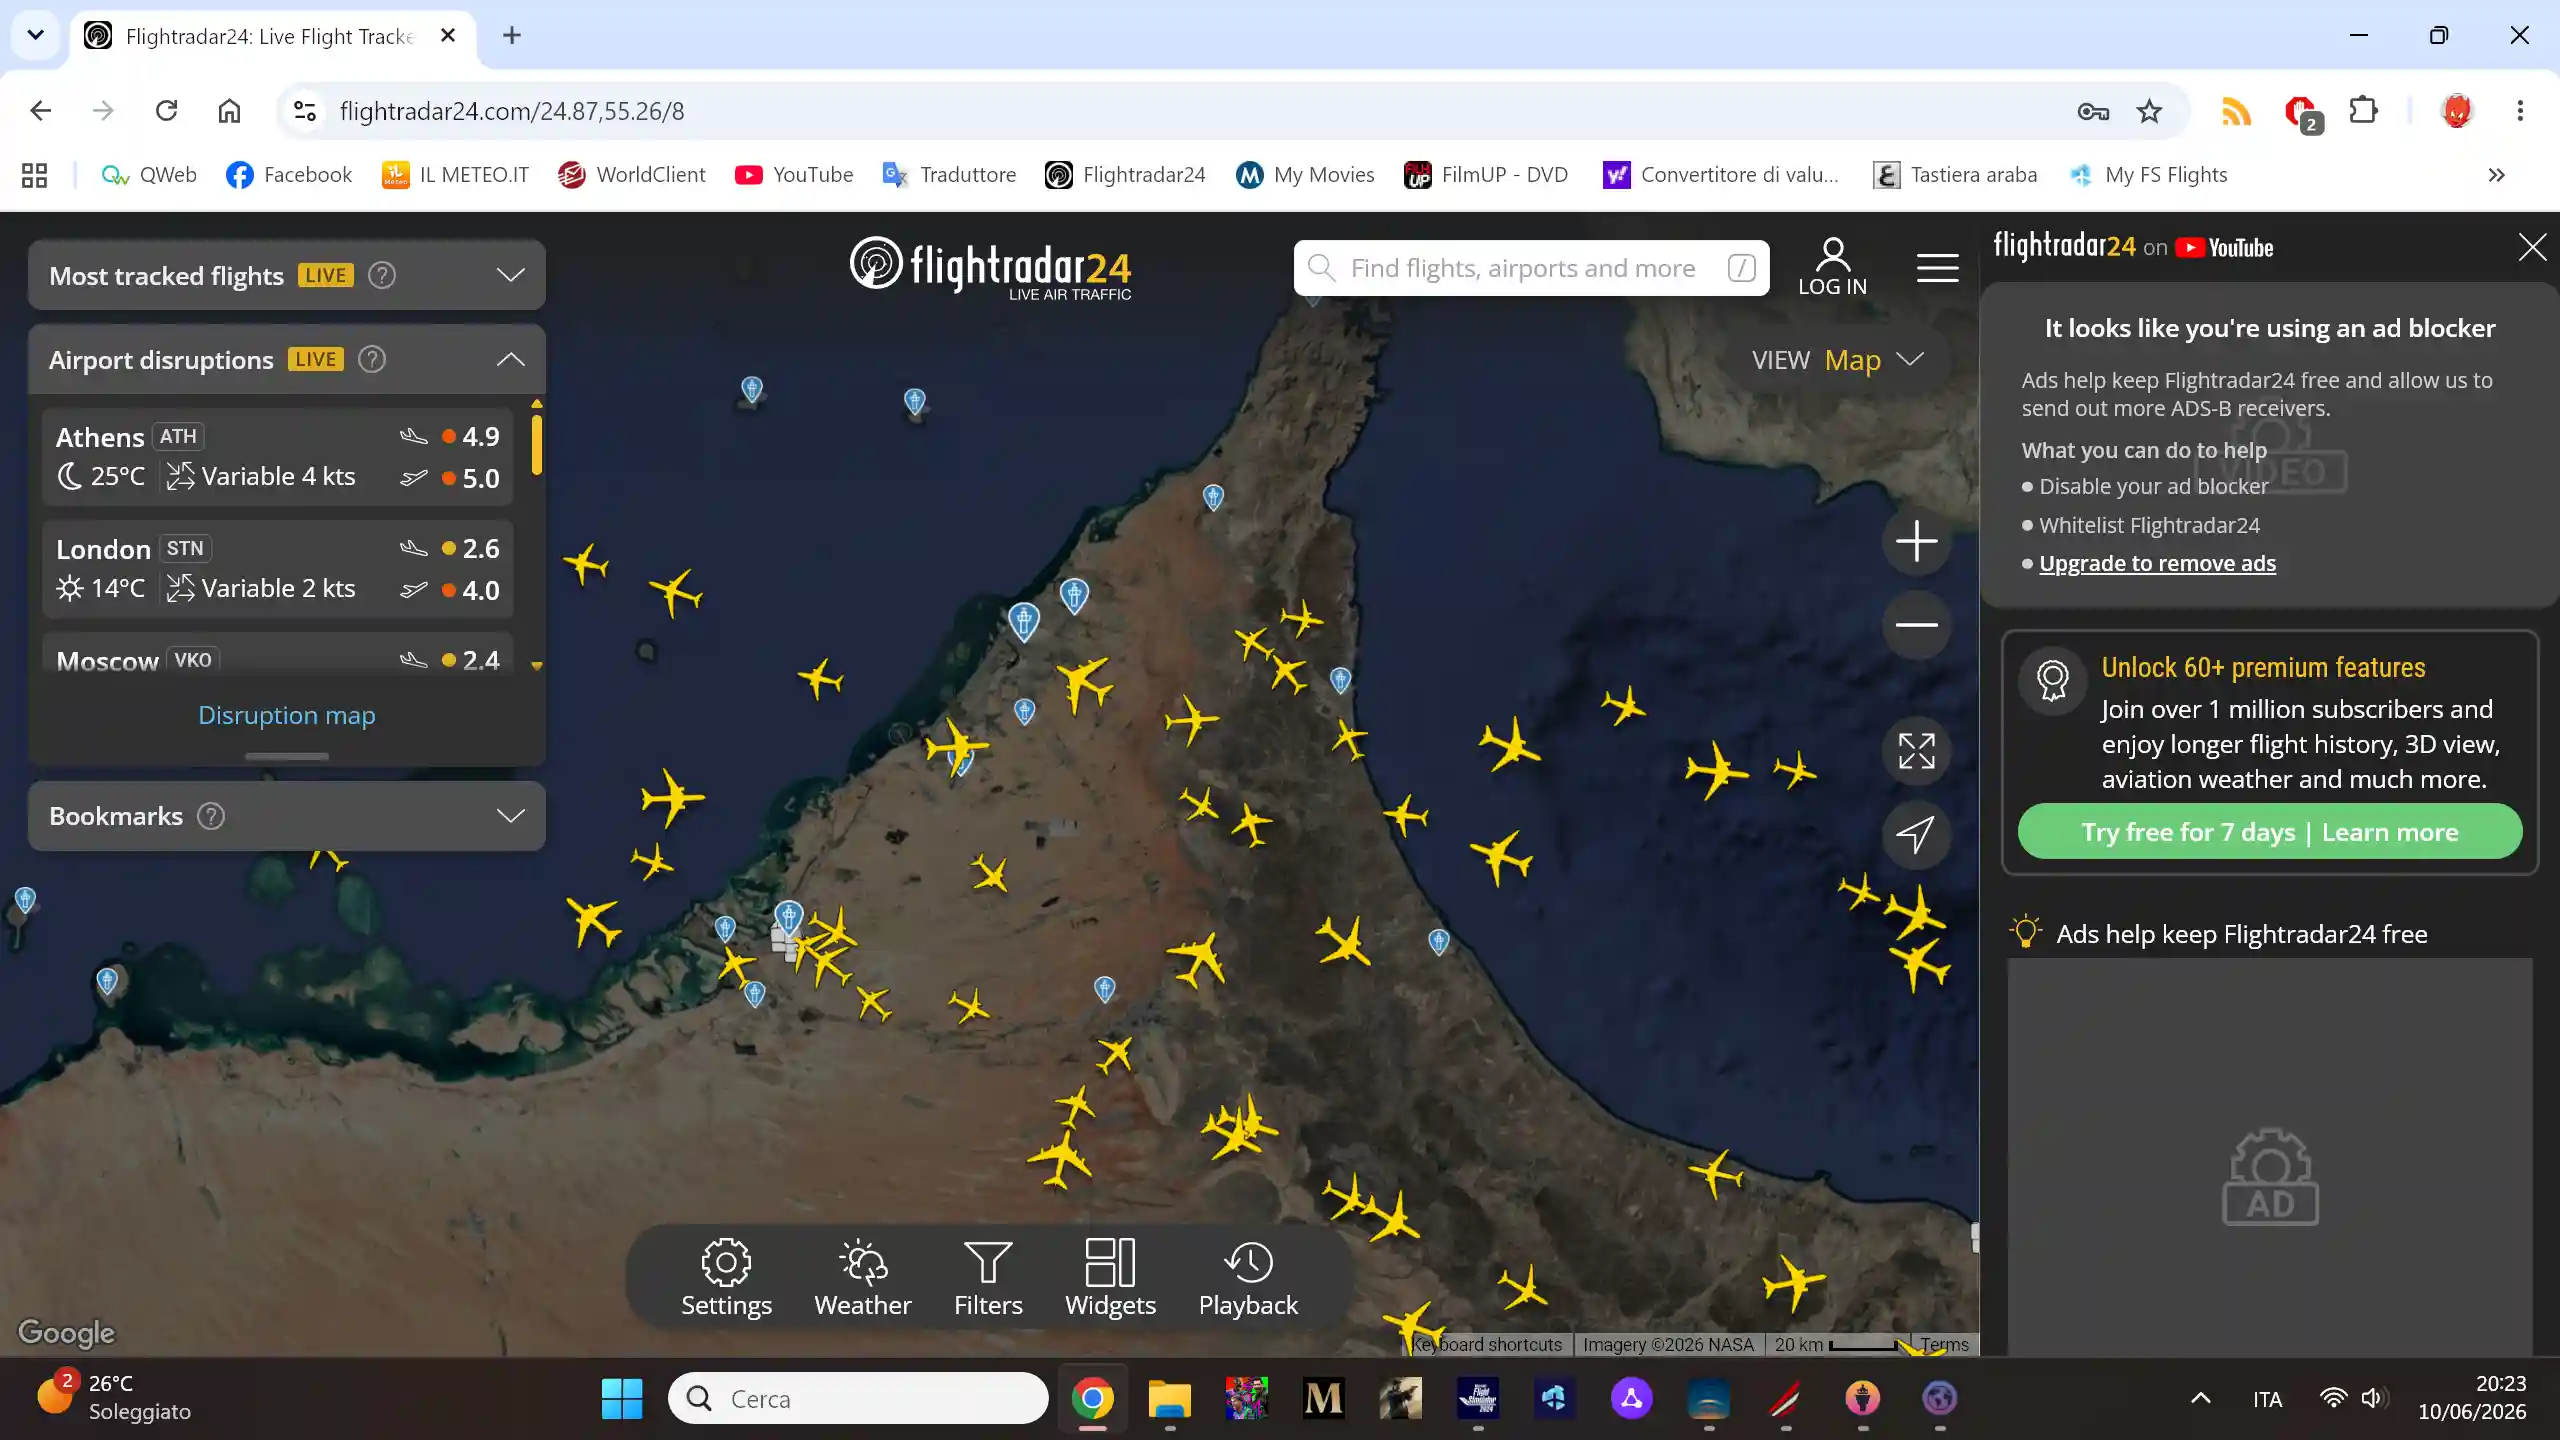
Task: Open File Explorer from taskbar
Action: [x=1169, y=1398]
